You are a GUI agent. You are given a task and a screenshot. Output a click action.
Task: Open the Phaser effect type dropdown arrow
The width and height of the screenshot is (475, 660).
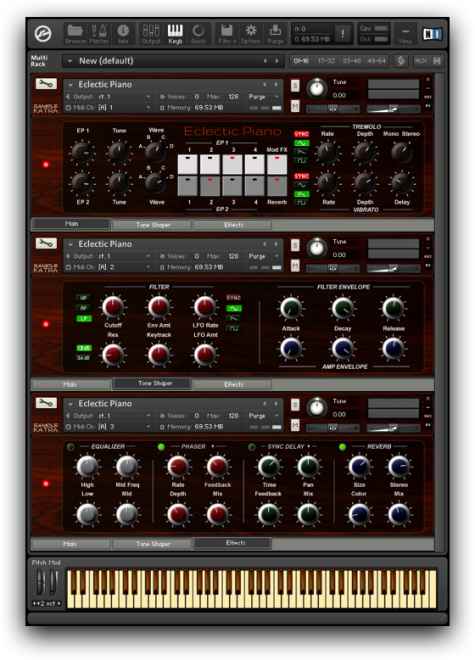click(213, 446)
